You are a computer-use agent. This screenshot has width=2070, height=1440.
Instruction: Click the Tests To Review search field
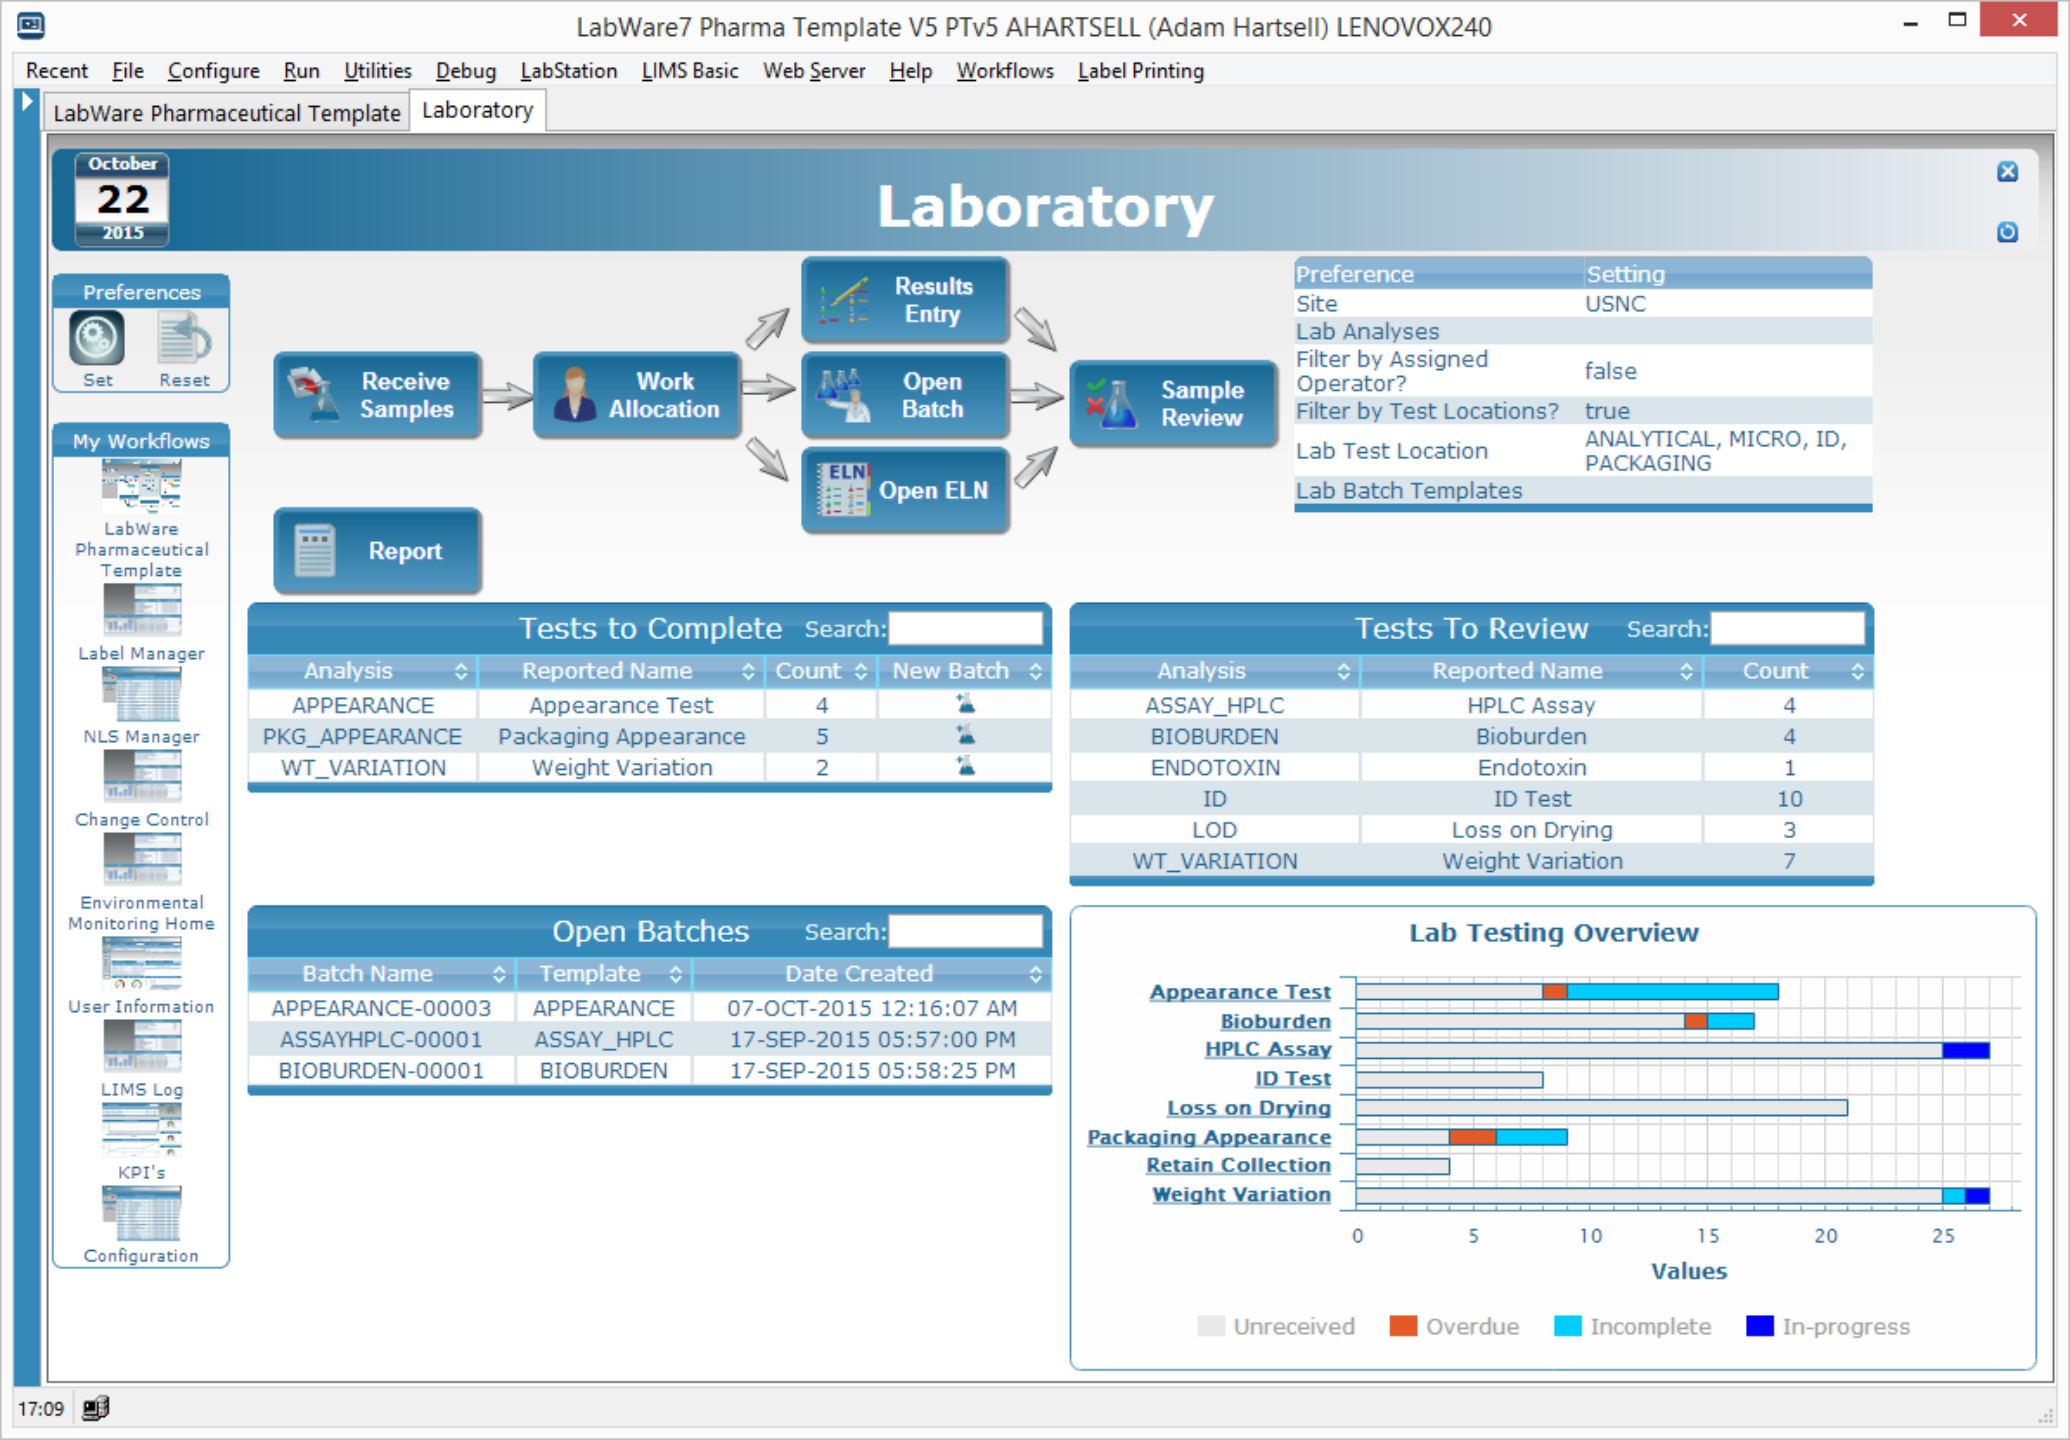[1787, 629]
